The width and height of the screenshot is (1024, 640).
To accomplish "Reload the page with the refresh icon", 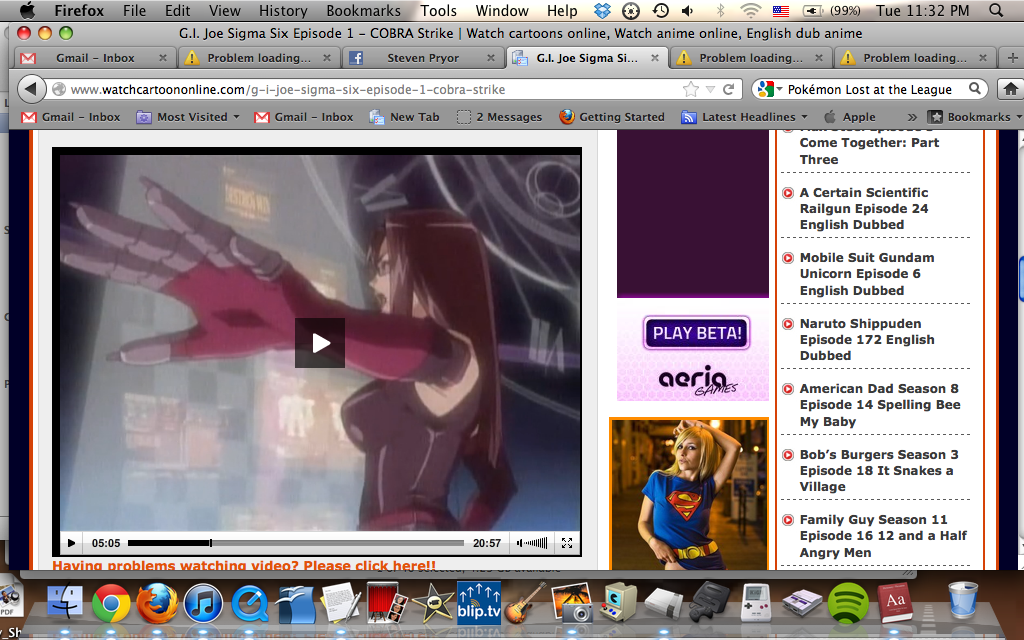I will (729, 89).
